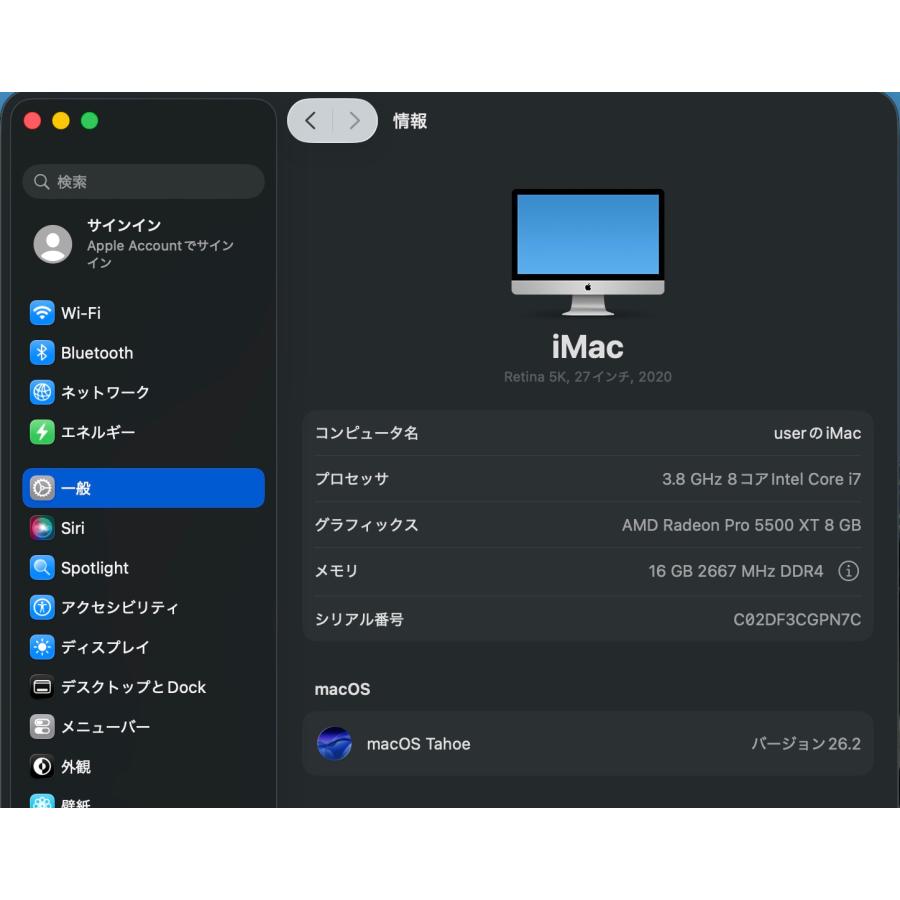Click the 一般 gear icon
Viewport: 900px width, 900px height.
[42, 488]
